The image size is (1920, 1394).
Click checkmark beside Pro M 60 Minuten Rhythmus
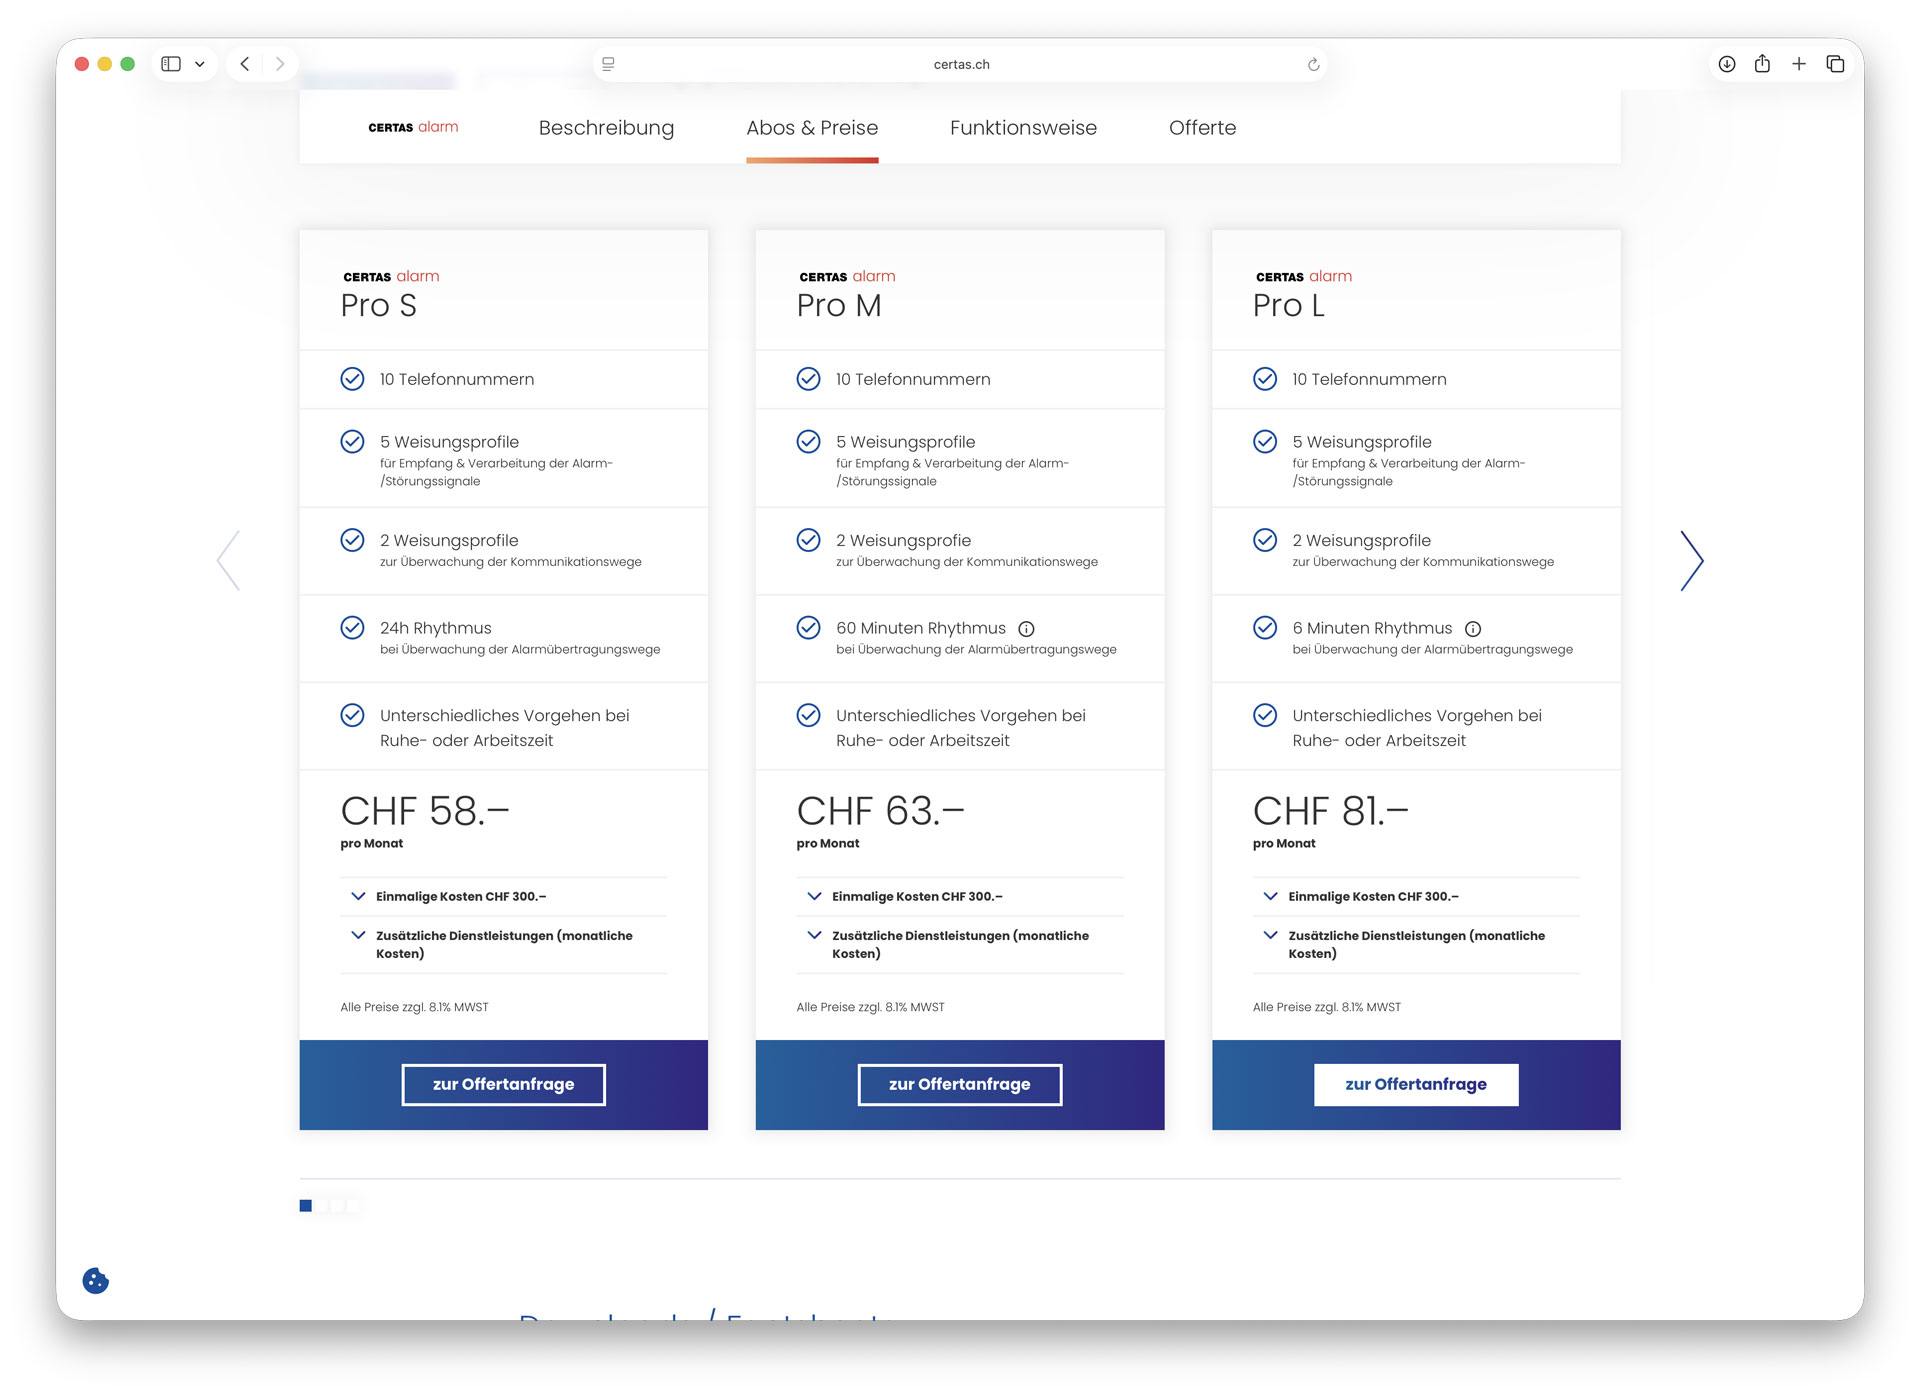tap(808, 628)
